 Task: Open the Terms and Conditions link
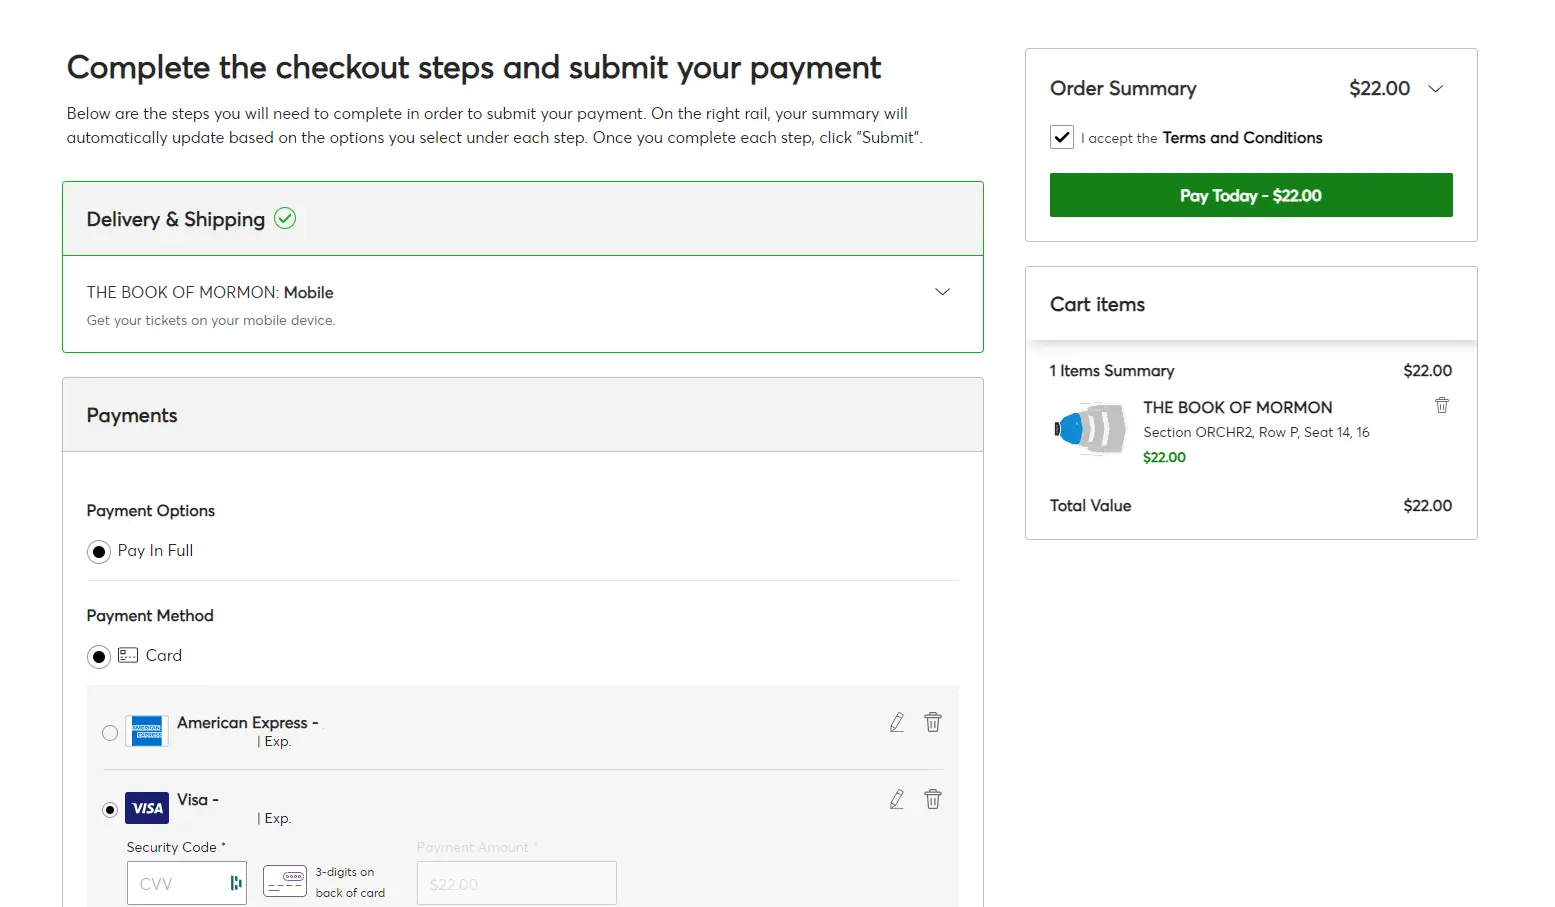pyautogui.click(x=1242, y=138)
